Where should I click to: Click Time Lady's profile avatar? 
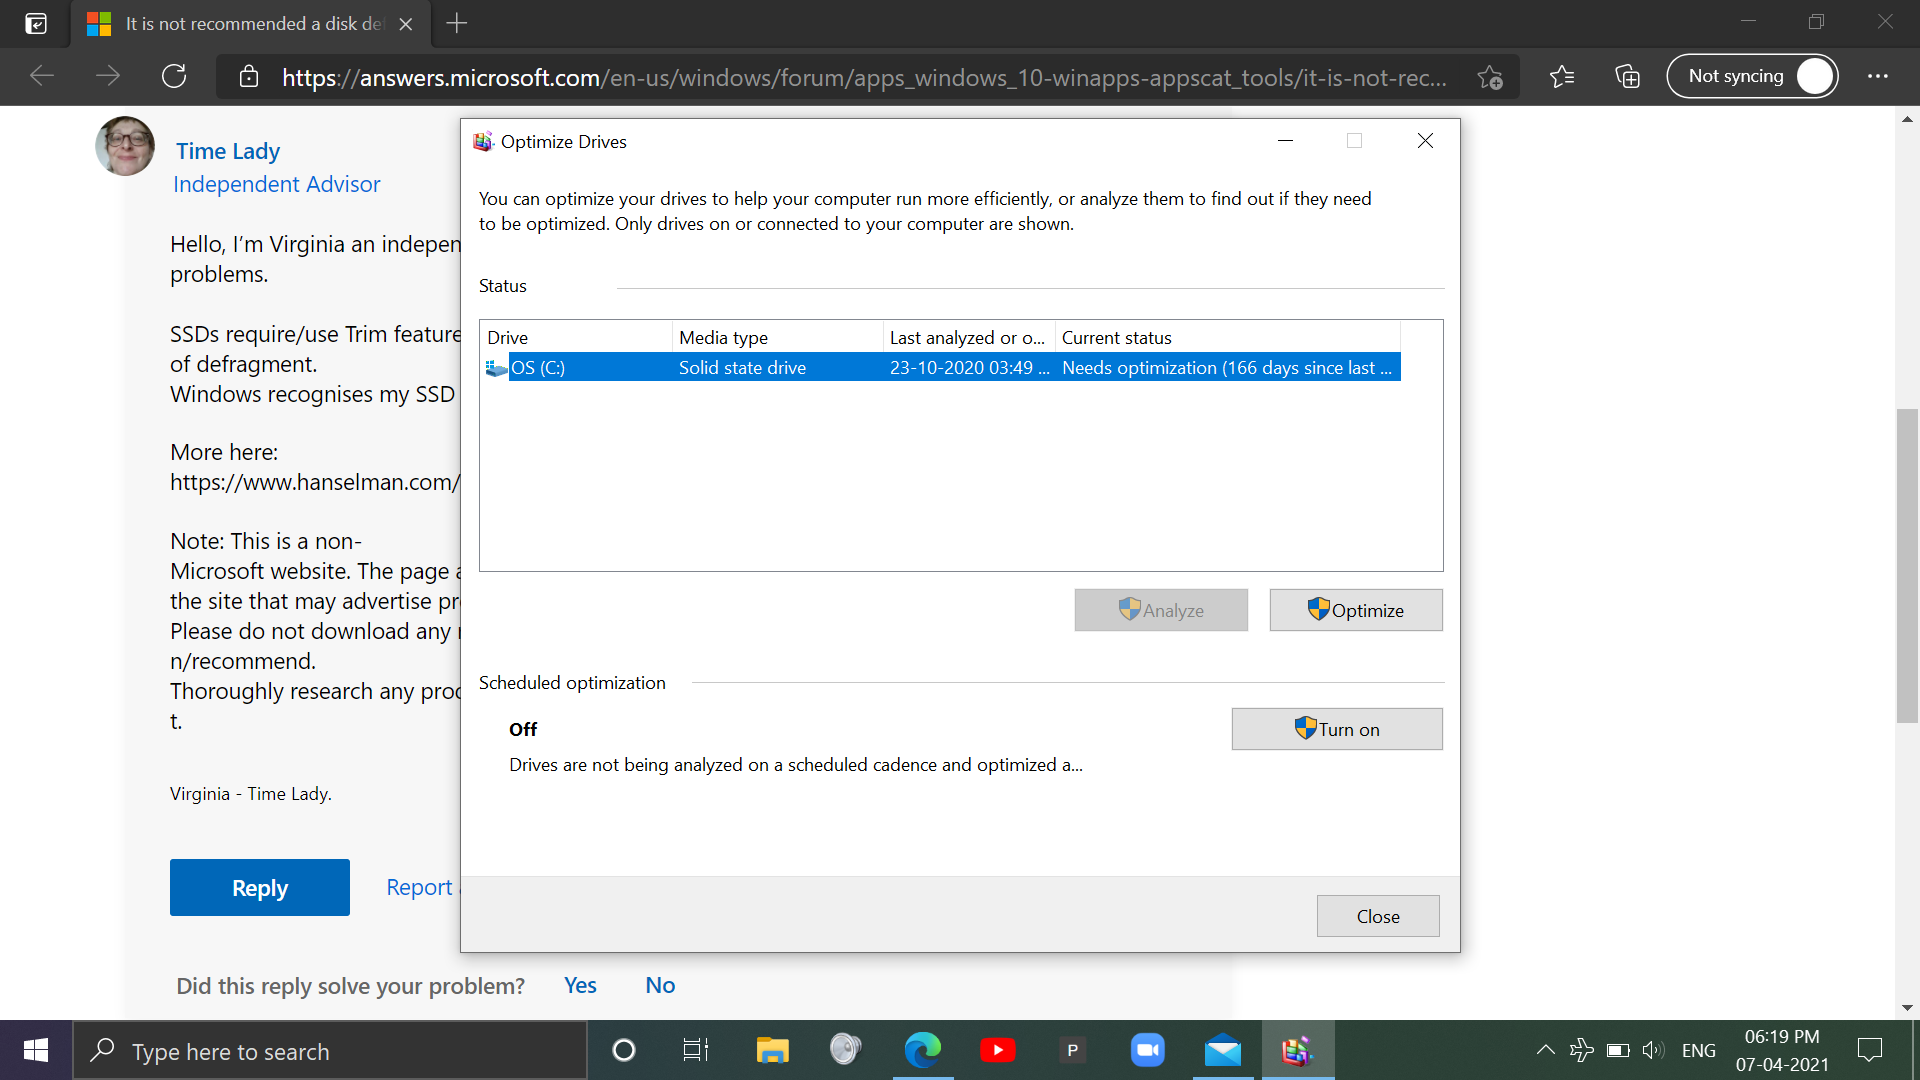click(x=125, y=146)
